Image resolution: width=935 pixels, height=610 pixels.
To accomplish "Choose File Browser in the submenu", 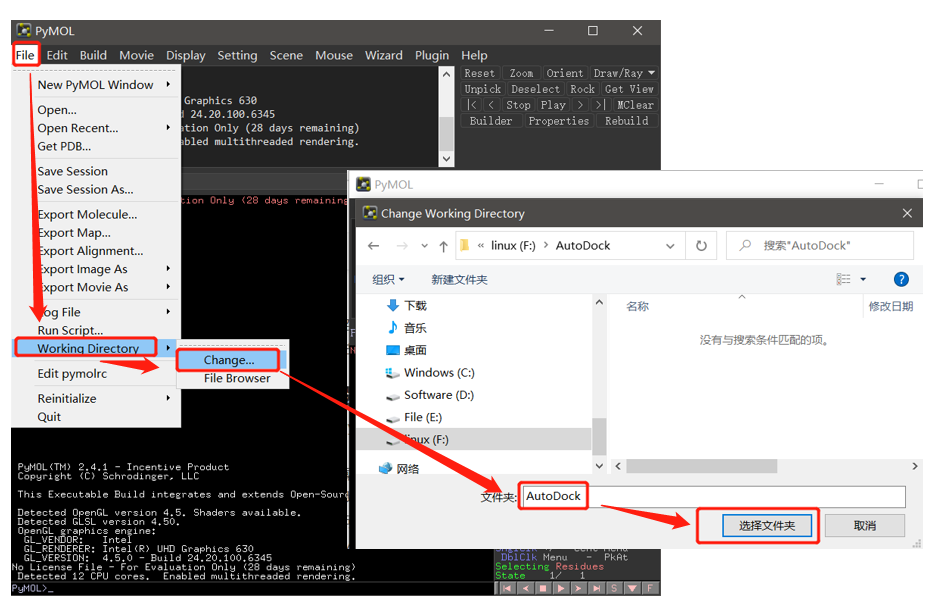I will pos(237,378).
